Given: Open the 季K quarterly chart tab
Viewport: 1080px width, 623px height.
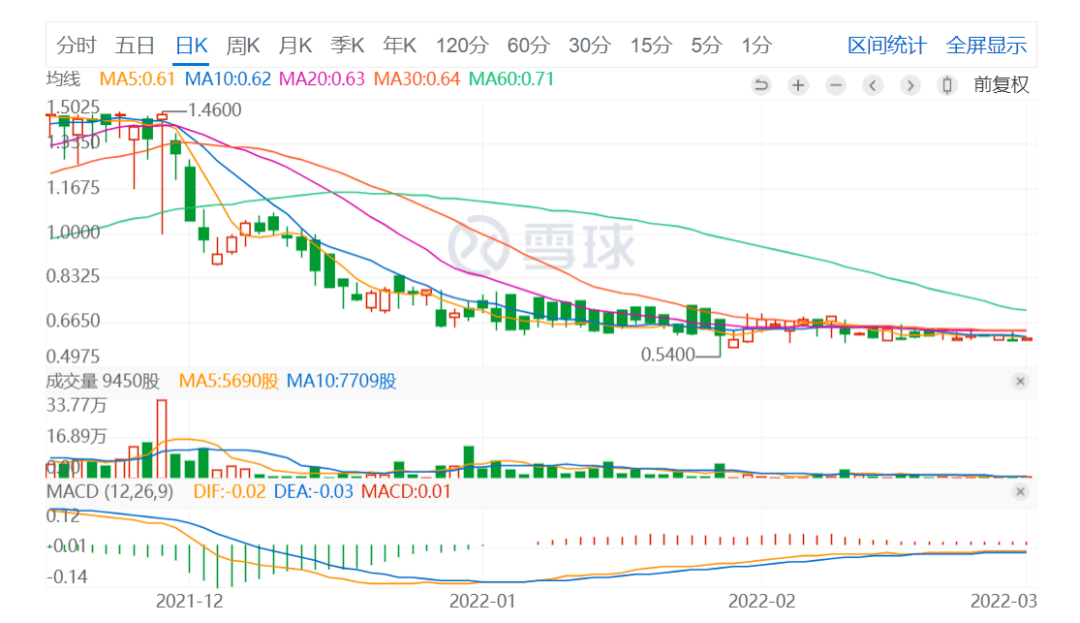Looking at the screenshot, I should (x=348, y=45).
